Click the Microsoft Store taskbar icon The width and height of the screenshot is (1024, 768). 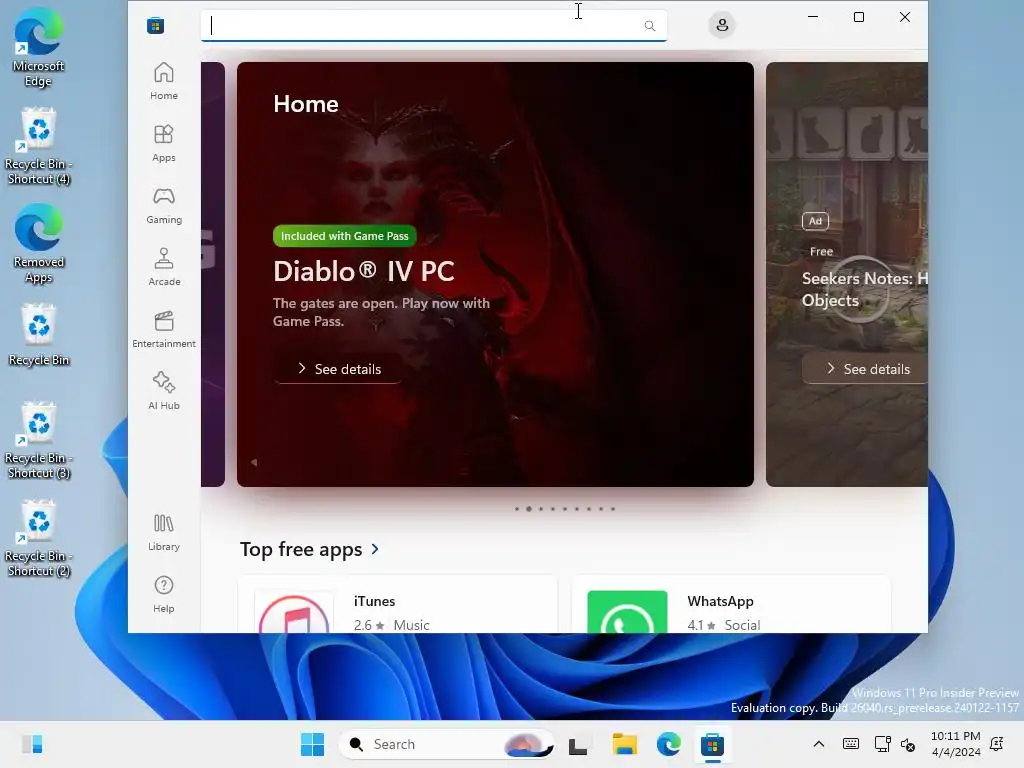[x=712, y=744]
